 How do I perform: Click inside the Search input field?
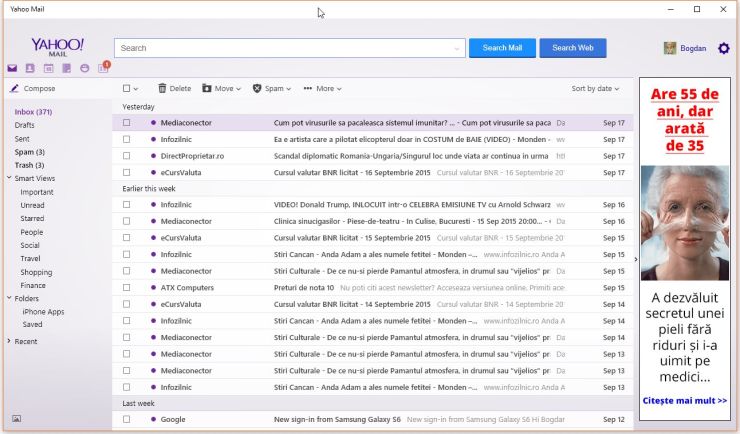point(290,48)
